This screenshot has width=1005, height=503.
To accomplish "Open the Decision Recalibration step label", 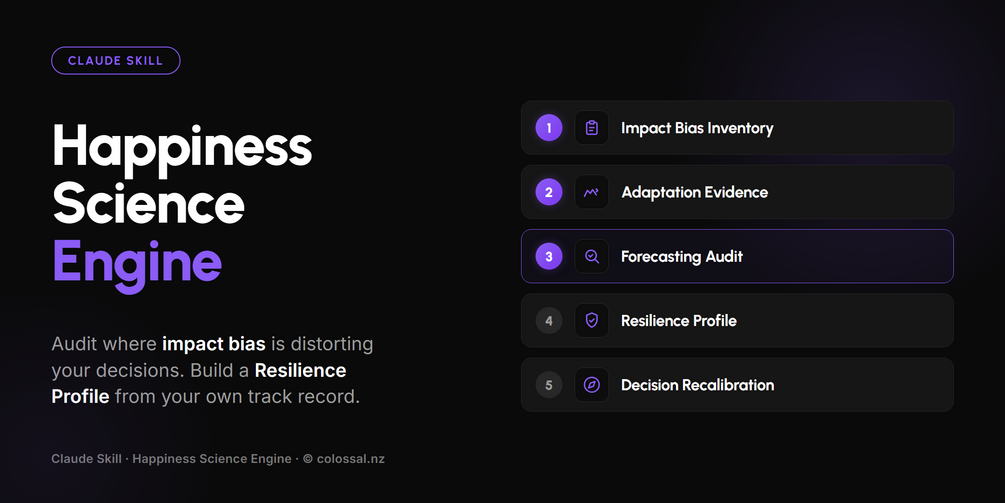I will pyautogui.click(x=697, y=384).
